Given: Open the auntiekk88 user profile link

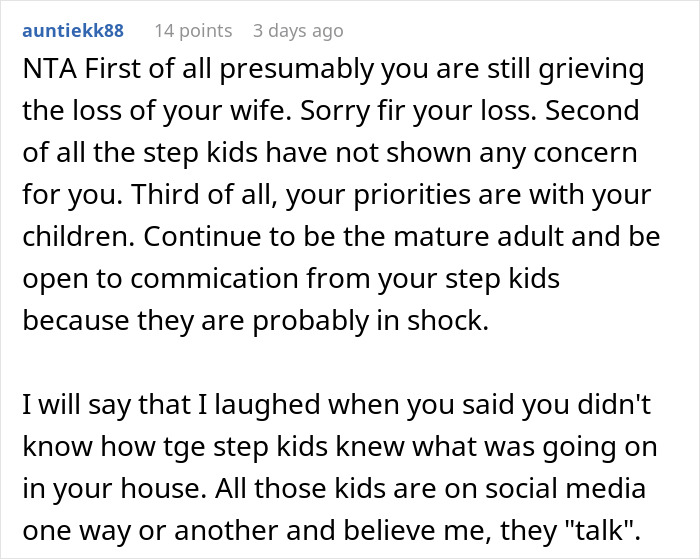Looking at the screenshot, I should 74,30.
